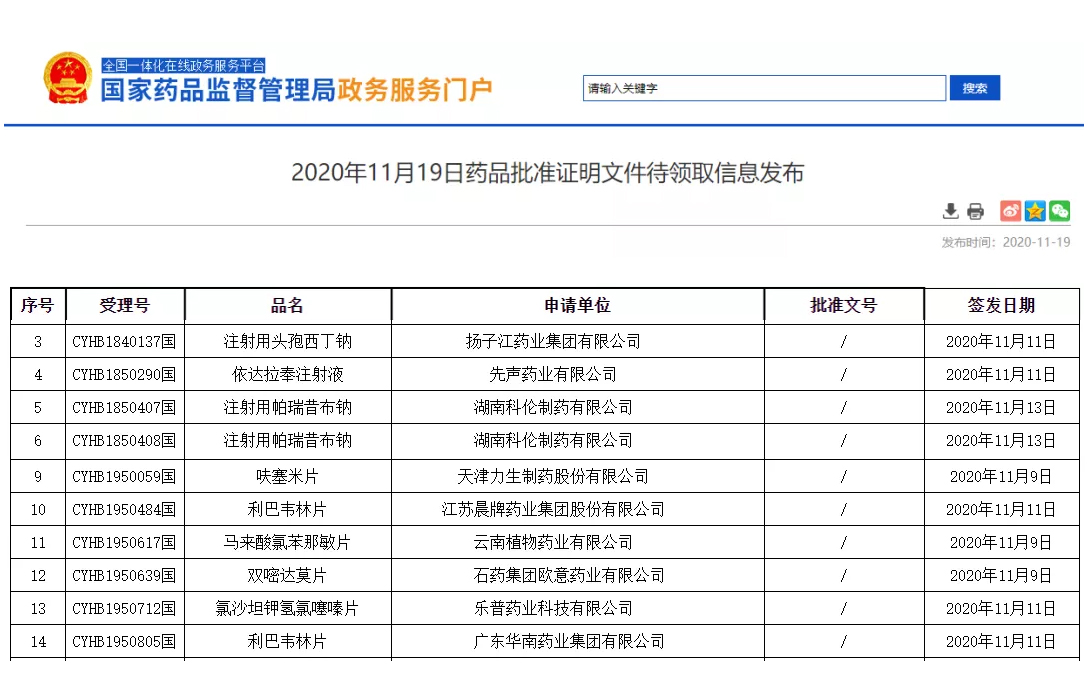The width and height of the screenshot is (1090, 676).
Task: Click applicant 天津力生制药股份有限公司
Action: (553, 476)
